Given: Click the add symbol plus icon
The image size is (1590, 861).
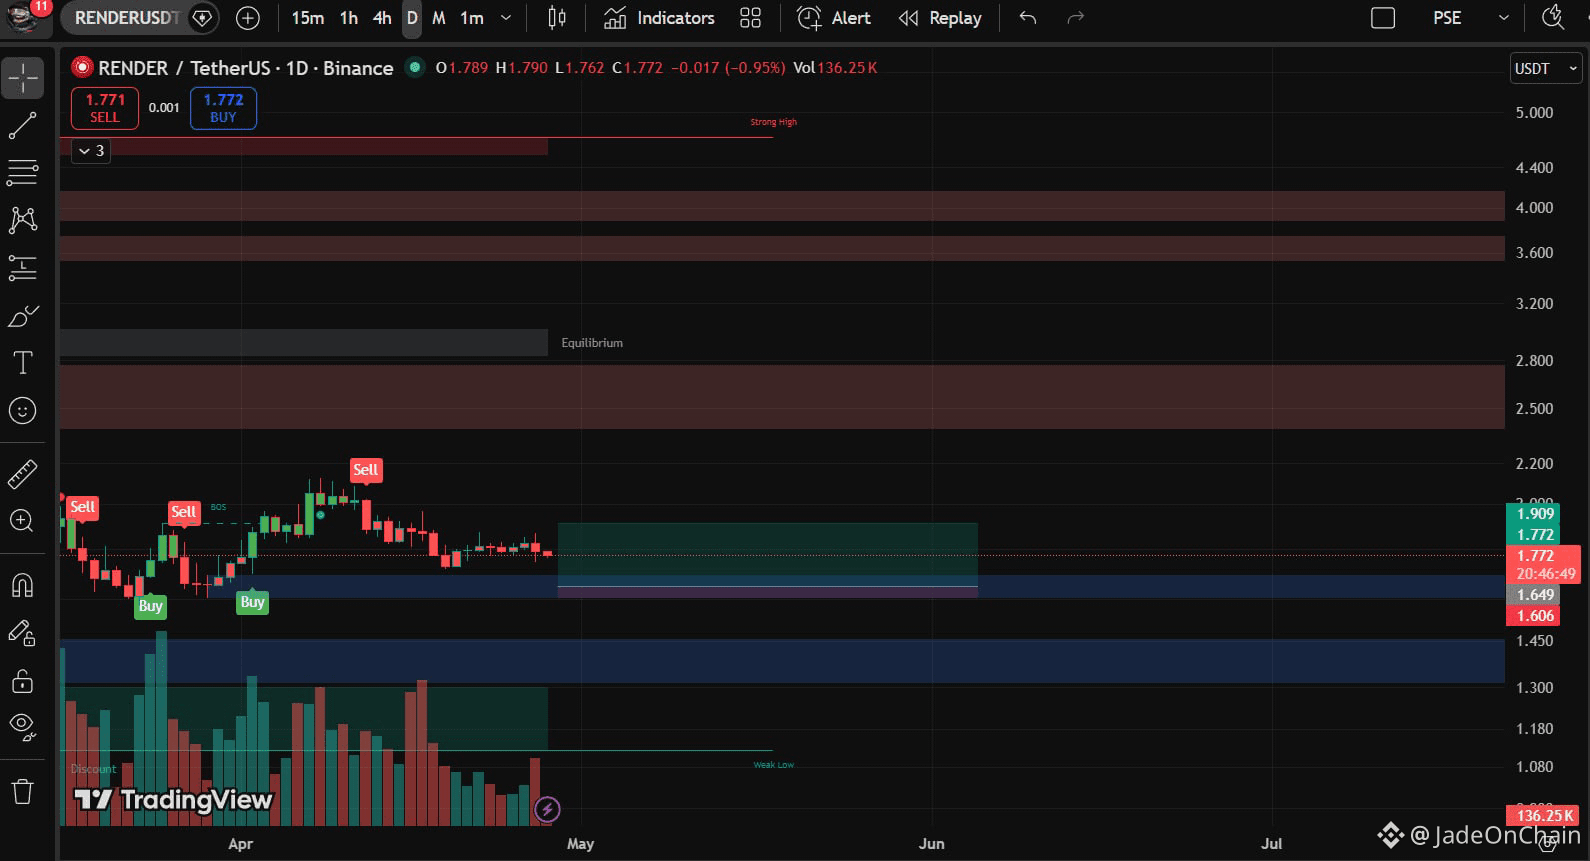Looking at the screenshot, I should pos(248,18).
